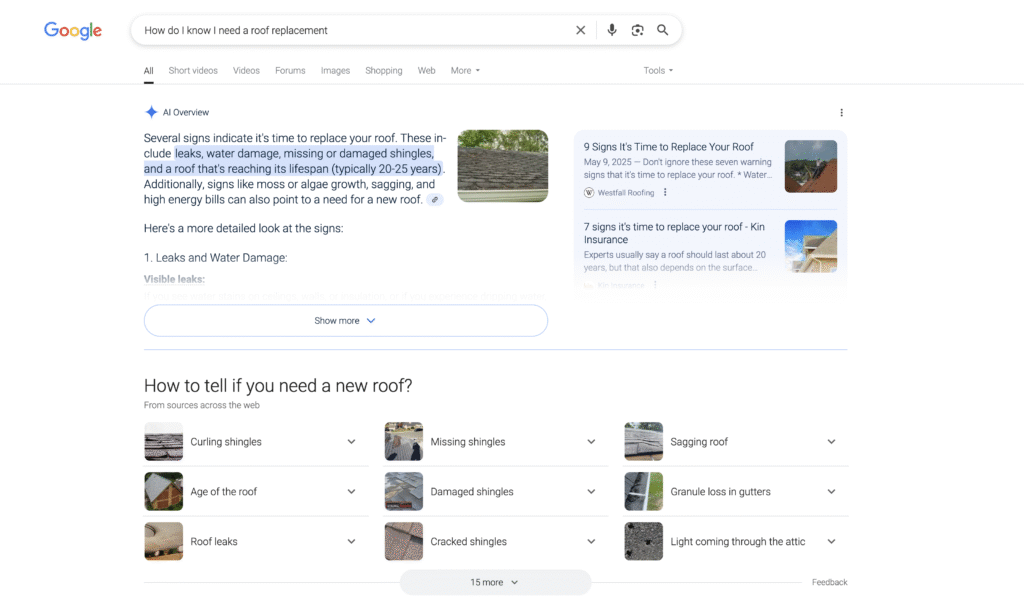This screenshot has height=604, width=1024.
Task: Click the Sagging roof thumbnail image
Action: [x=643, y=441]
